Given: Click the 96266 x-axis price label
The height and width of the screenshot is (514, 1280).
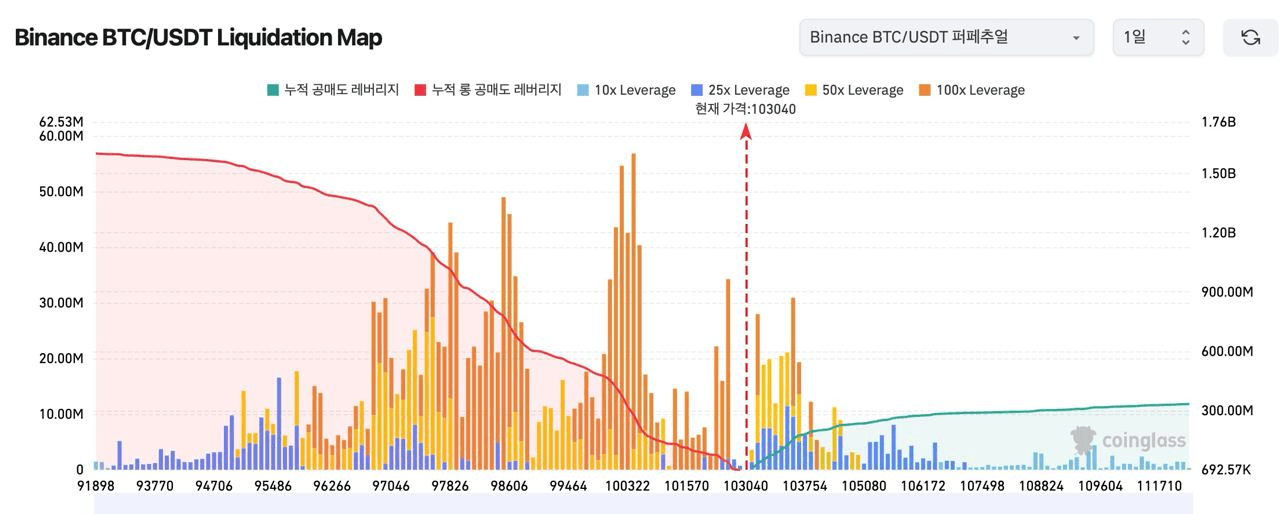Looking at the screenshot, I should (331, 485).
